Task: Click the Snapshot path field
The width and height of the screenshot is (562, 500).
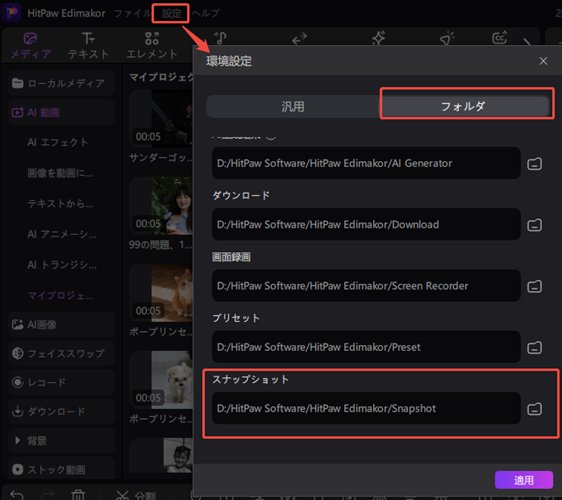Action: [x=366, y=408]
